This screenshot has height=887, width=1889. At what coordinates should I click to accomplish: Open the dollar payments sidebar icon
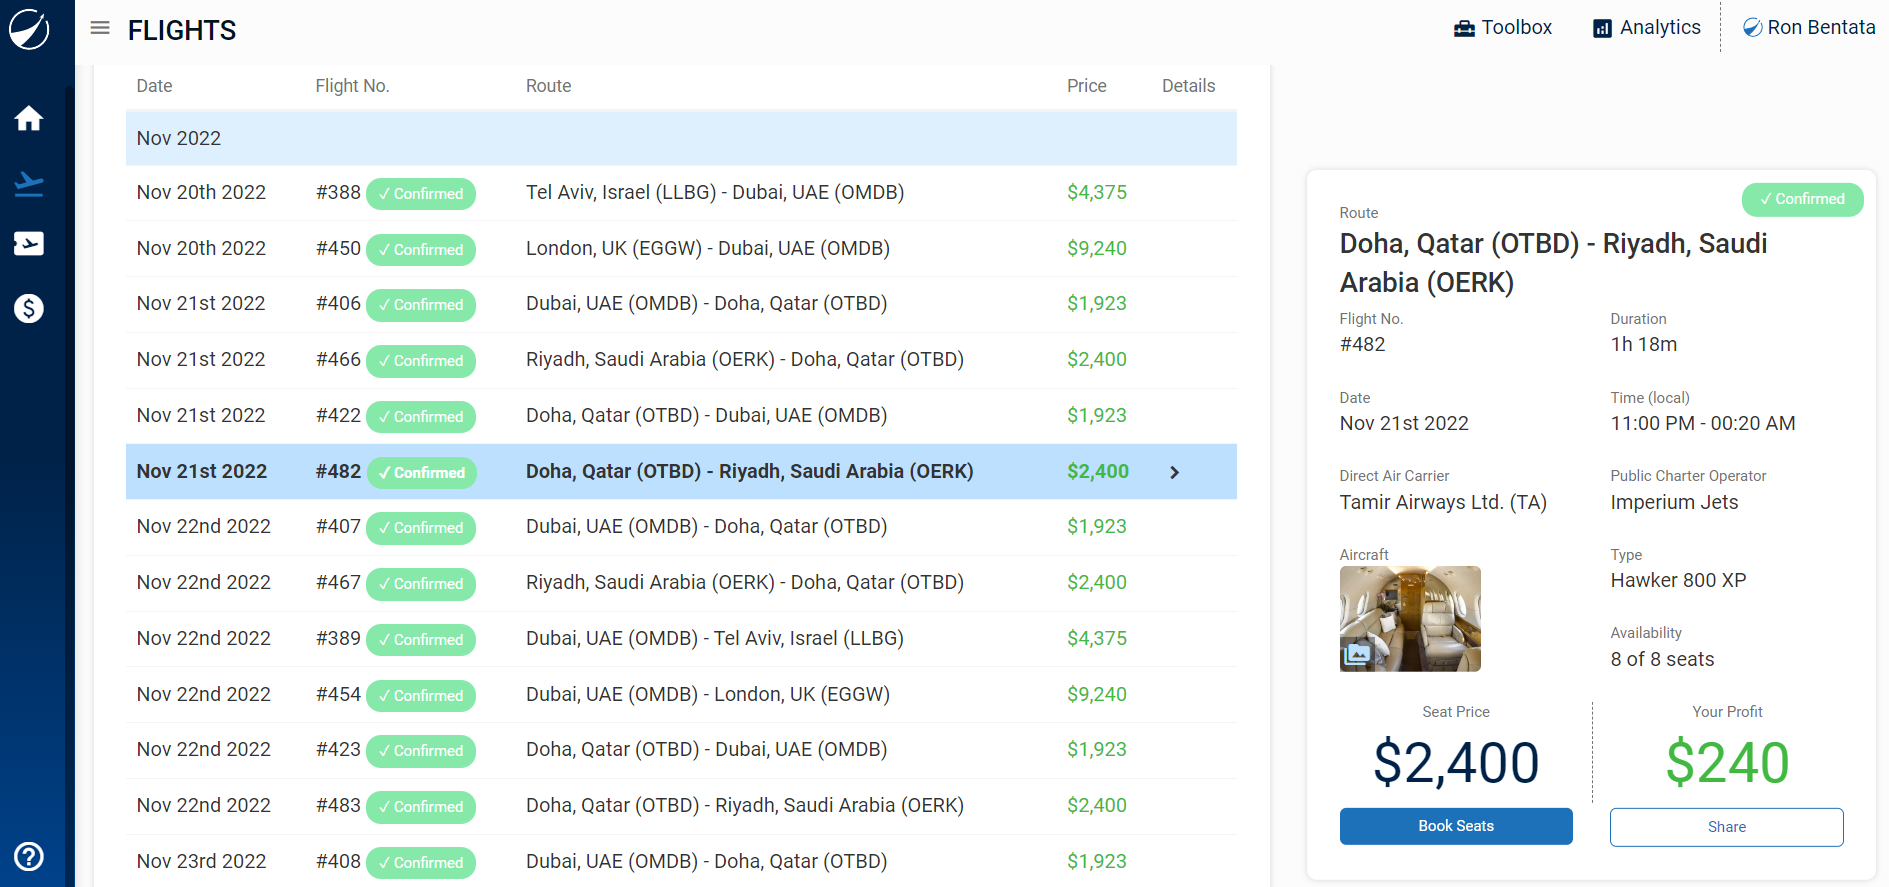(x=29, y=308)
